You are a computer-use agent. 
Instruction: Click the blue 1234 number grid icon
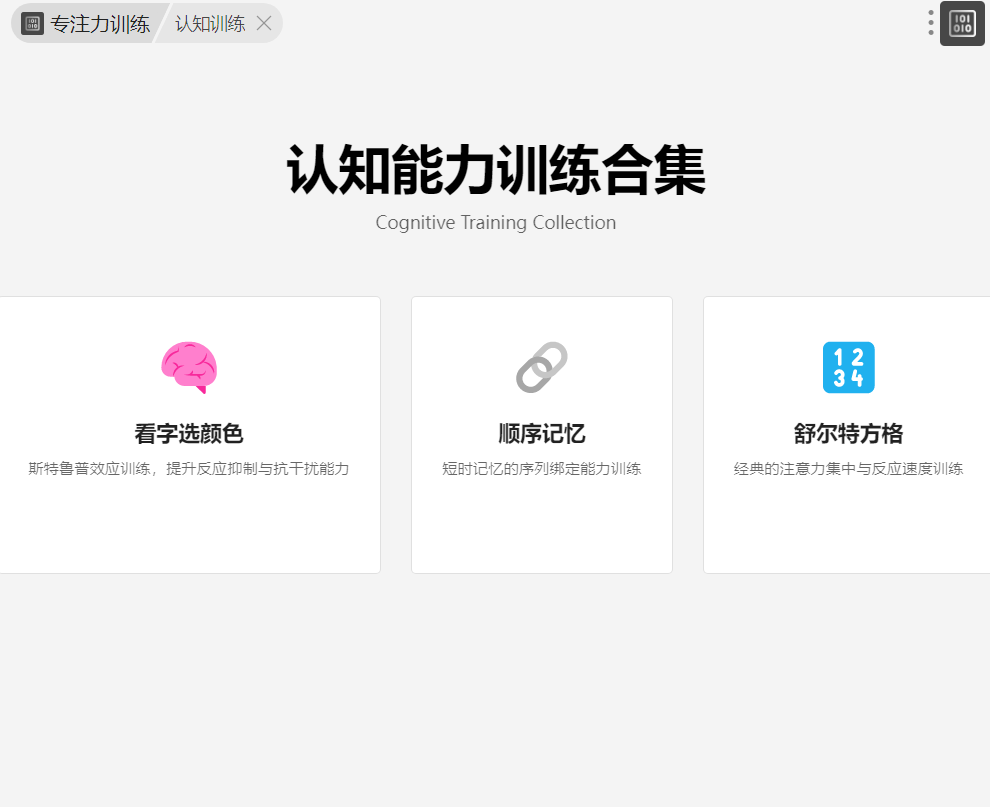(848, 368)
